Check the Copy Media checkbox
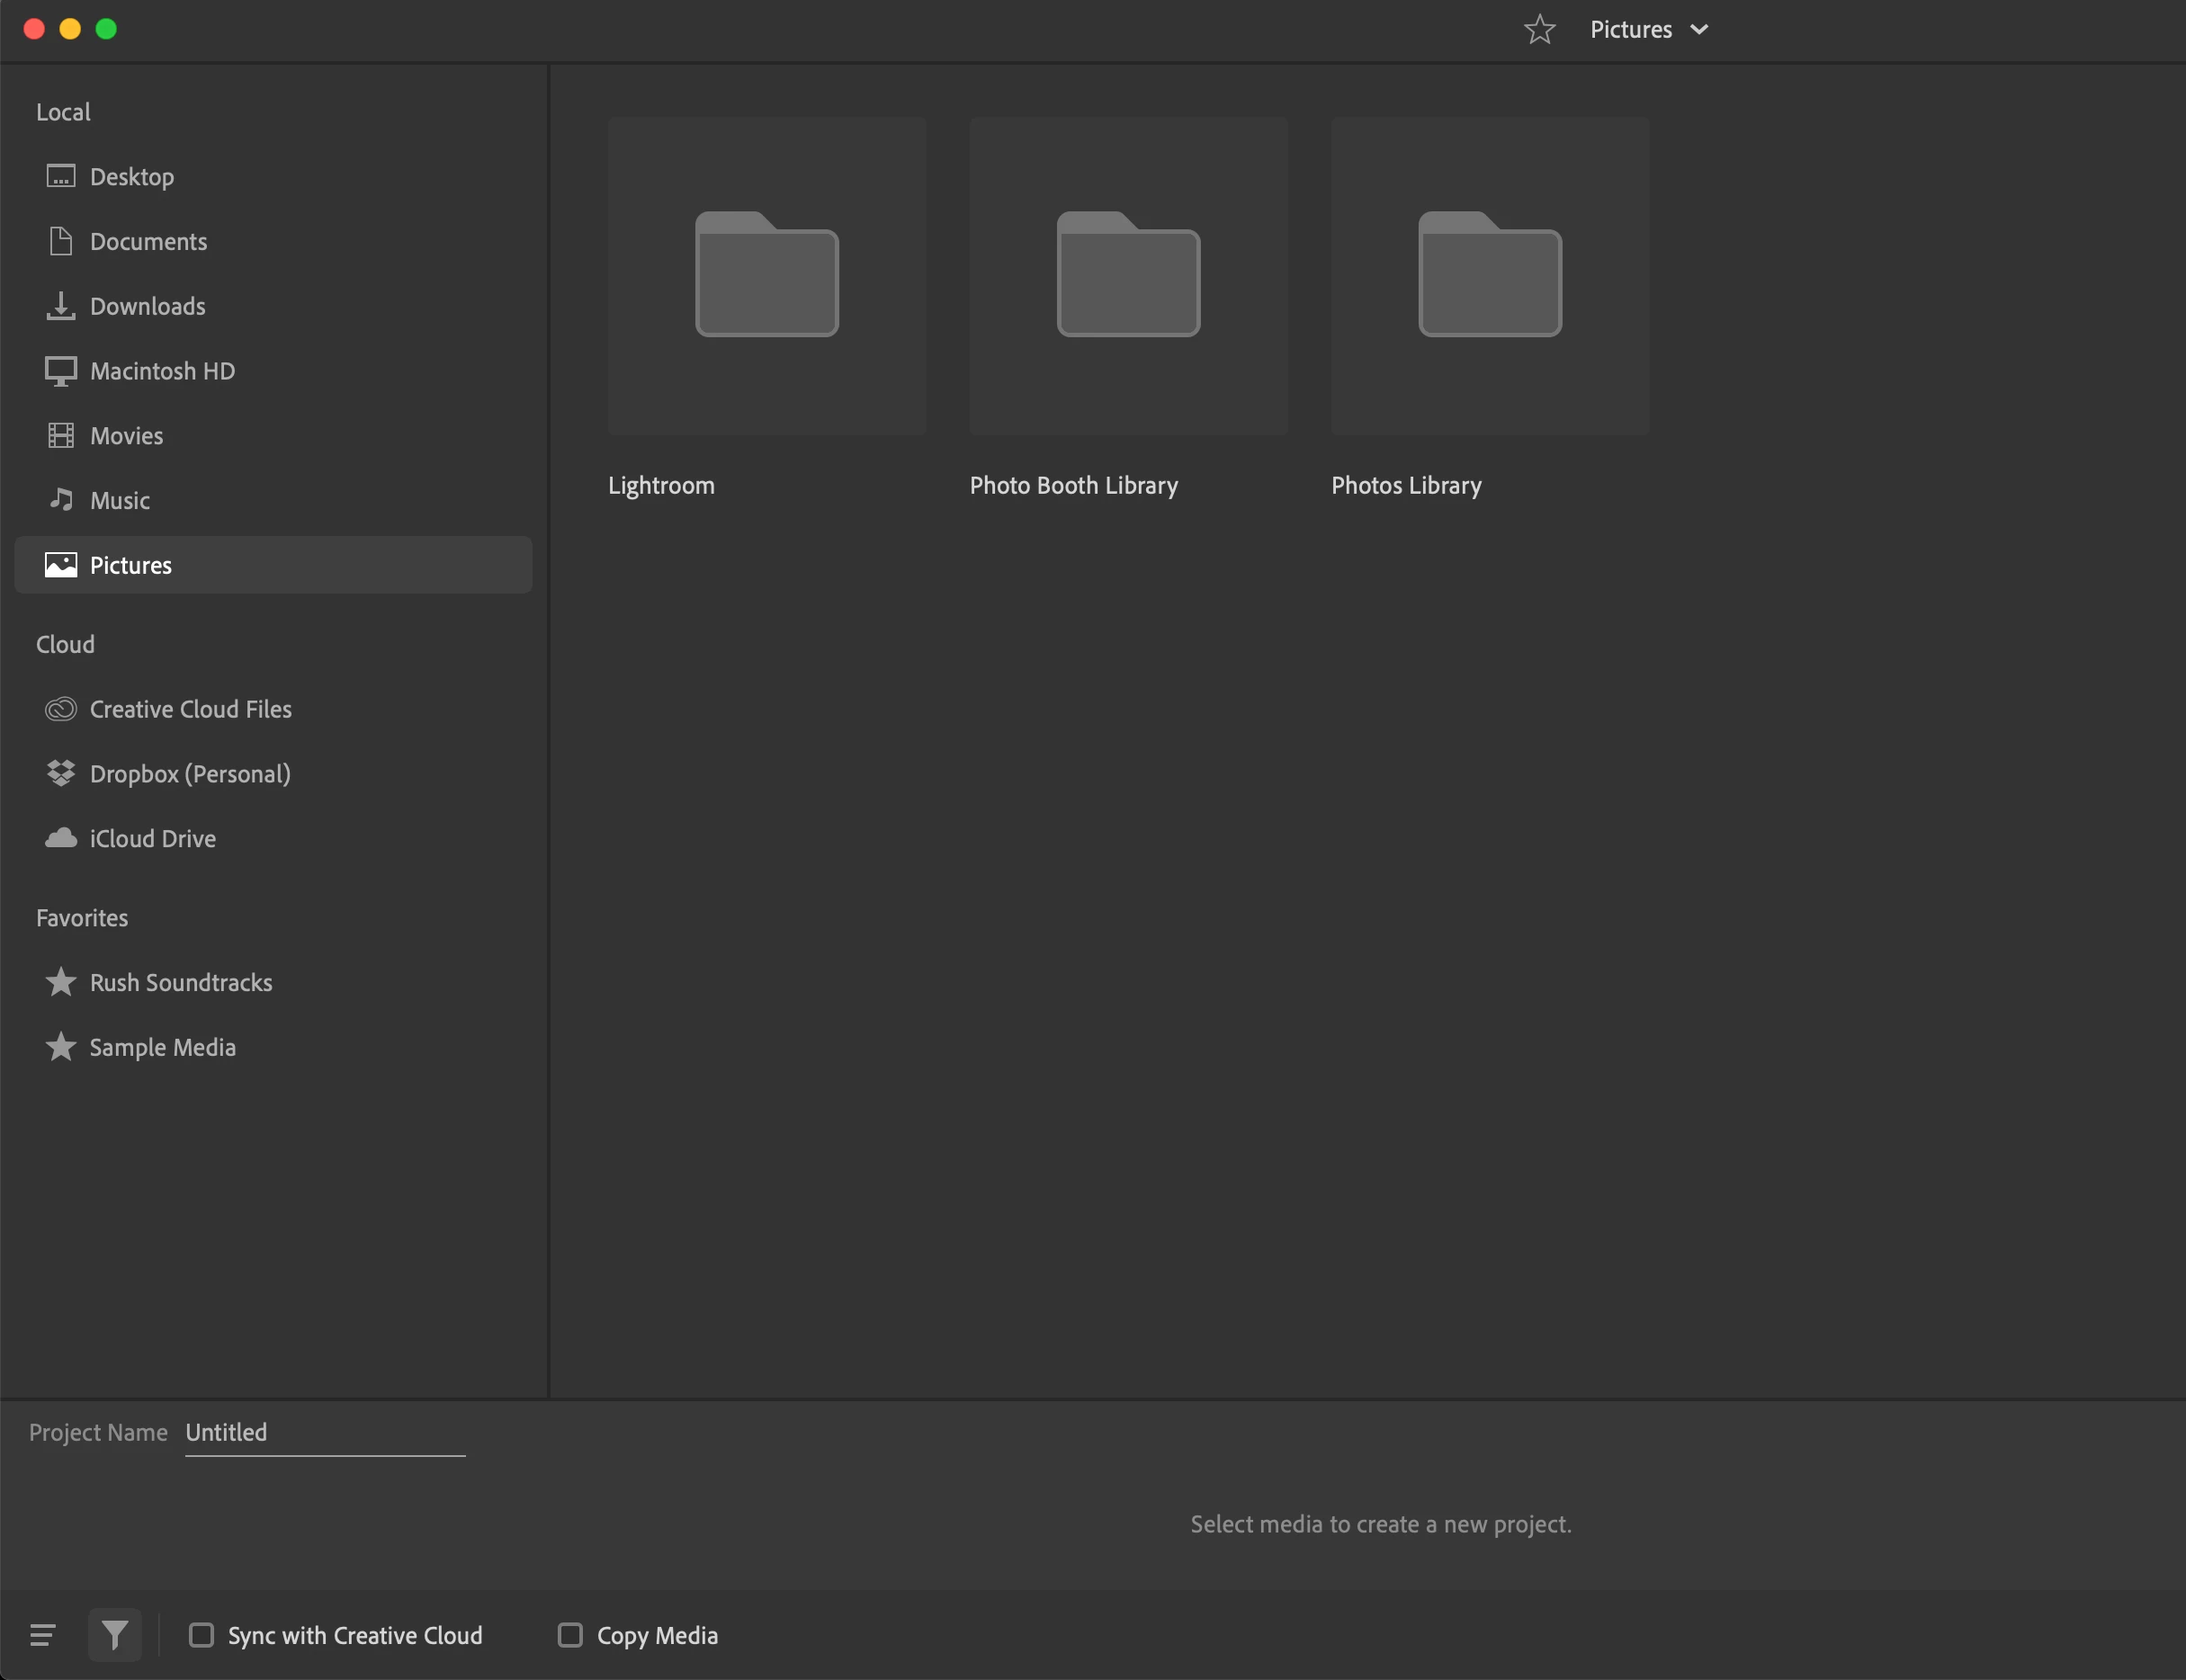This screenshot has height=1680, width=2186. tap(570, 1635)
